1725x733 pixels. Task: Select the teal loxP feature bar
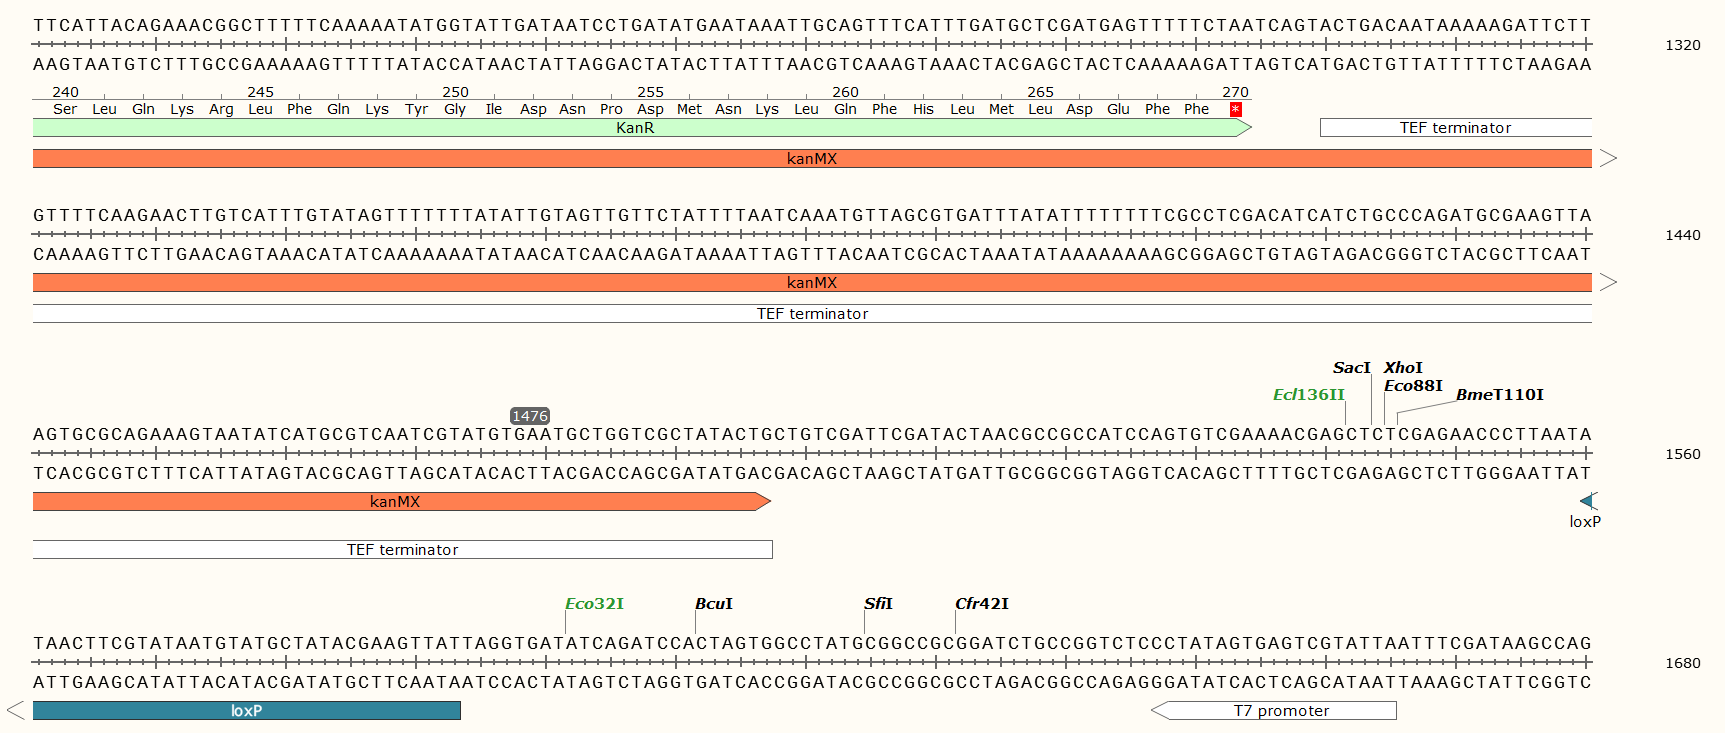[x=246, y=710]
